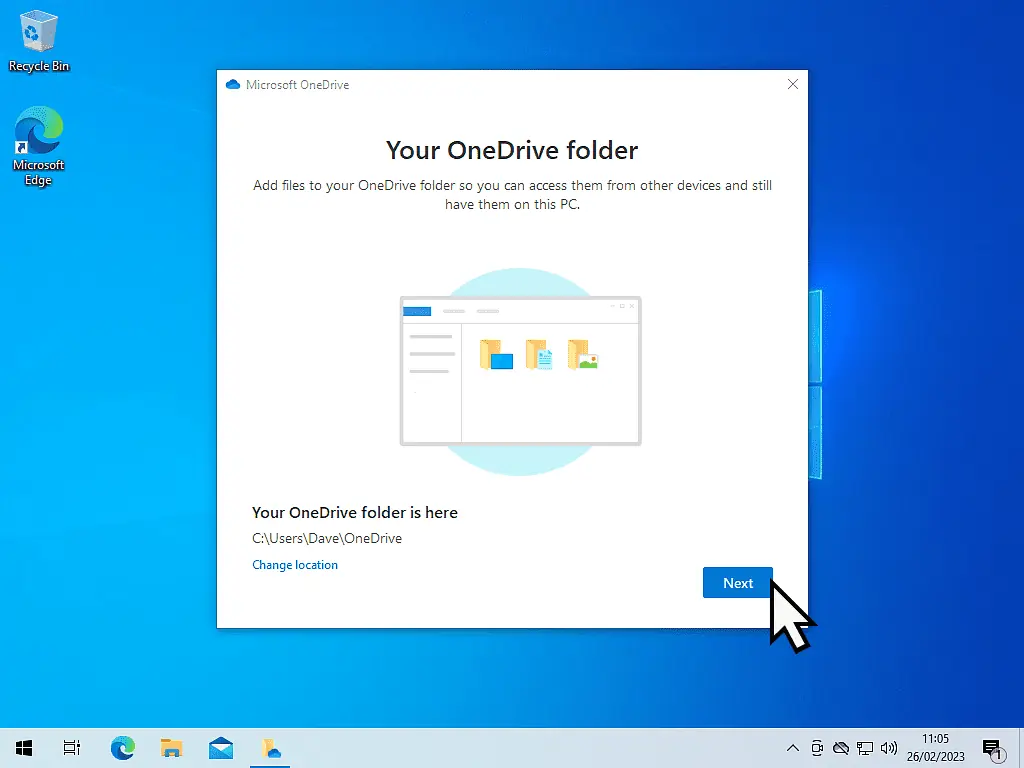The image size is (1024, 768).
Task: Open File Explorer from the taskbar
Action: [x=171, y=747]
